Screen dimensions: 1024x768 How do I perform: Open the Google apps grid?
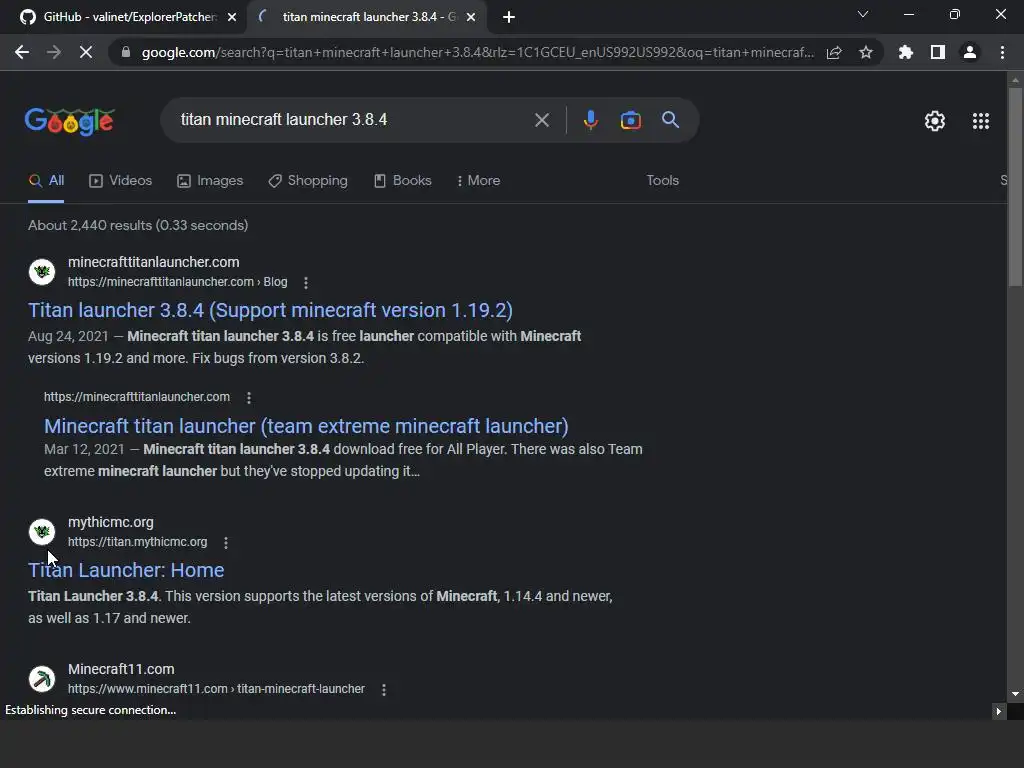pos(980,121)
